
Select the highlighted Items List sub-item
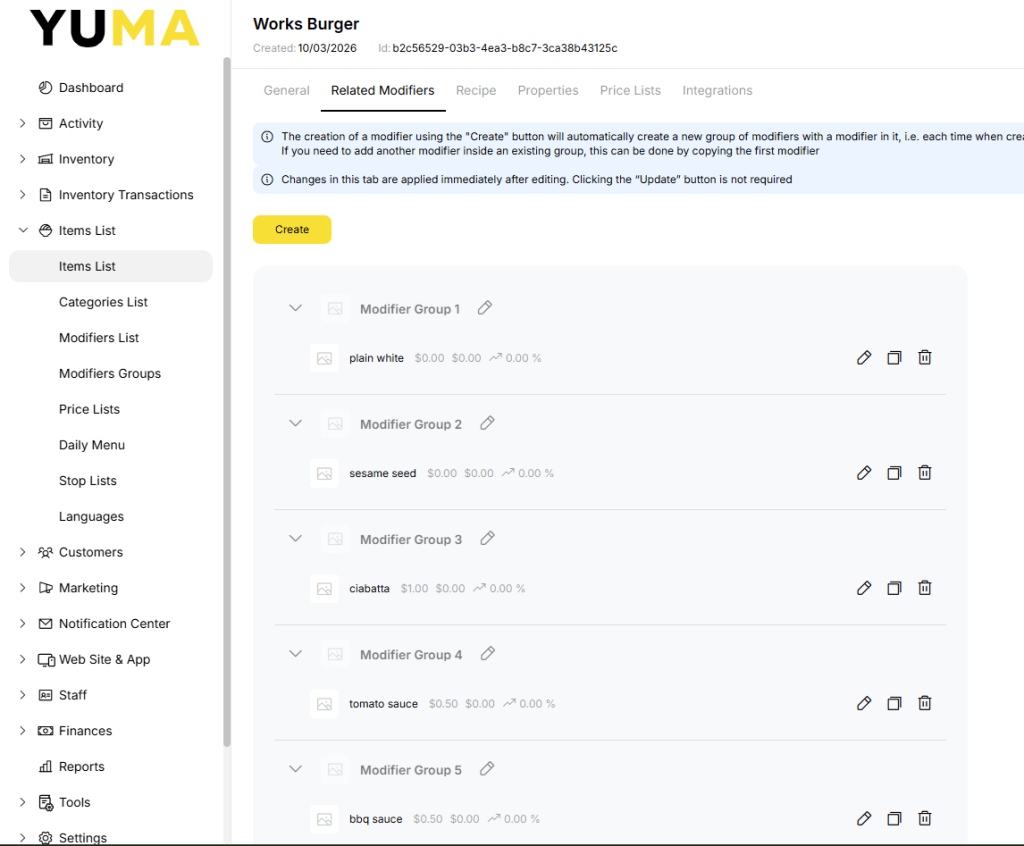tap(110, 267)
